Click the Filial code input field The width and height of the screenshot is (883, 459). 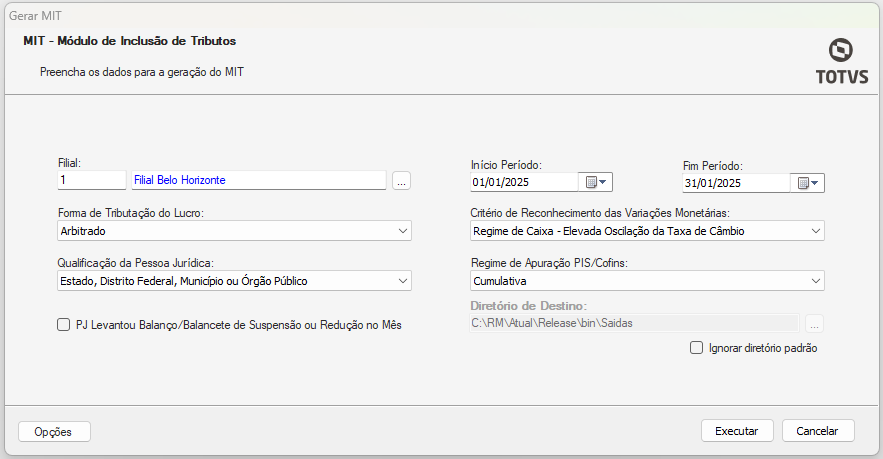(x=91, y=180)
